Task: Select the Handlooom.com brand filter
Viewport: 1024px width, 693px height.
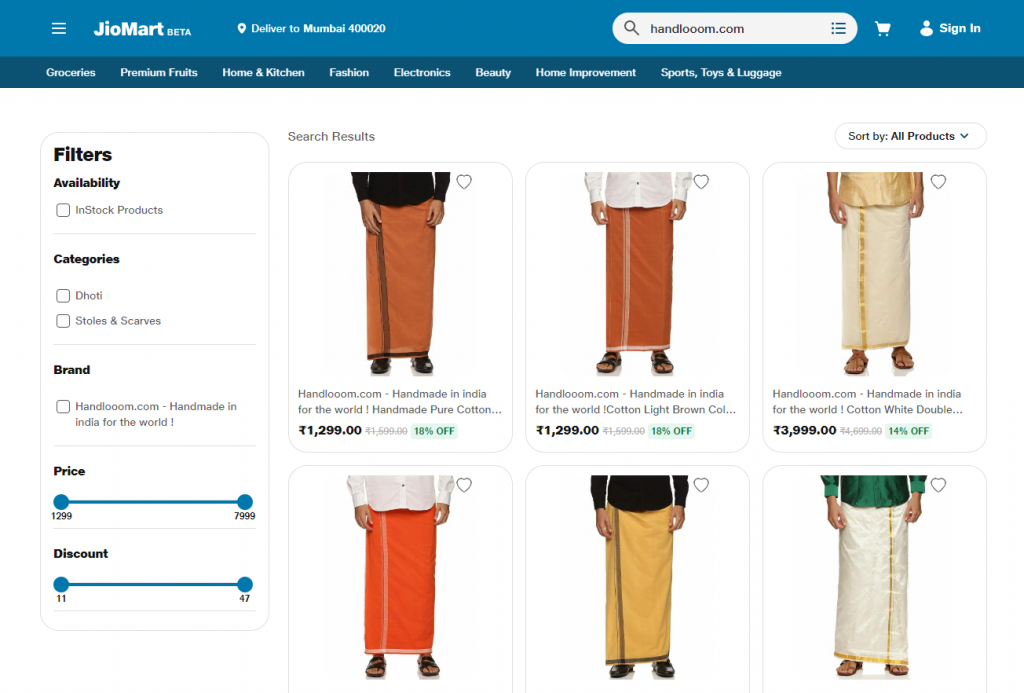Action: (x=63, y=407)
